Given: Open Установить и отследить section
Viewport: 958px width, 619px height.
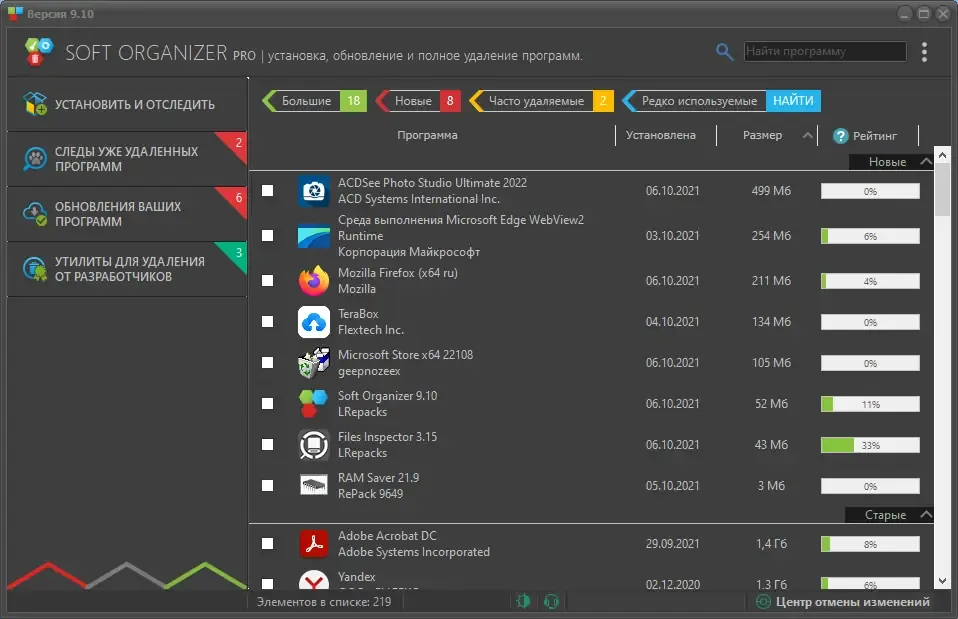Looking at the screenshot, I should (127, 104).
